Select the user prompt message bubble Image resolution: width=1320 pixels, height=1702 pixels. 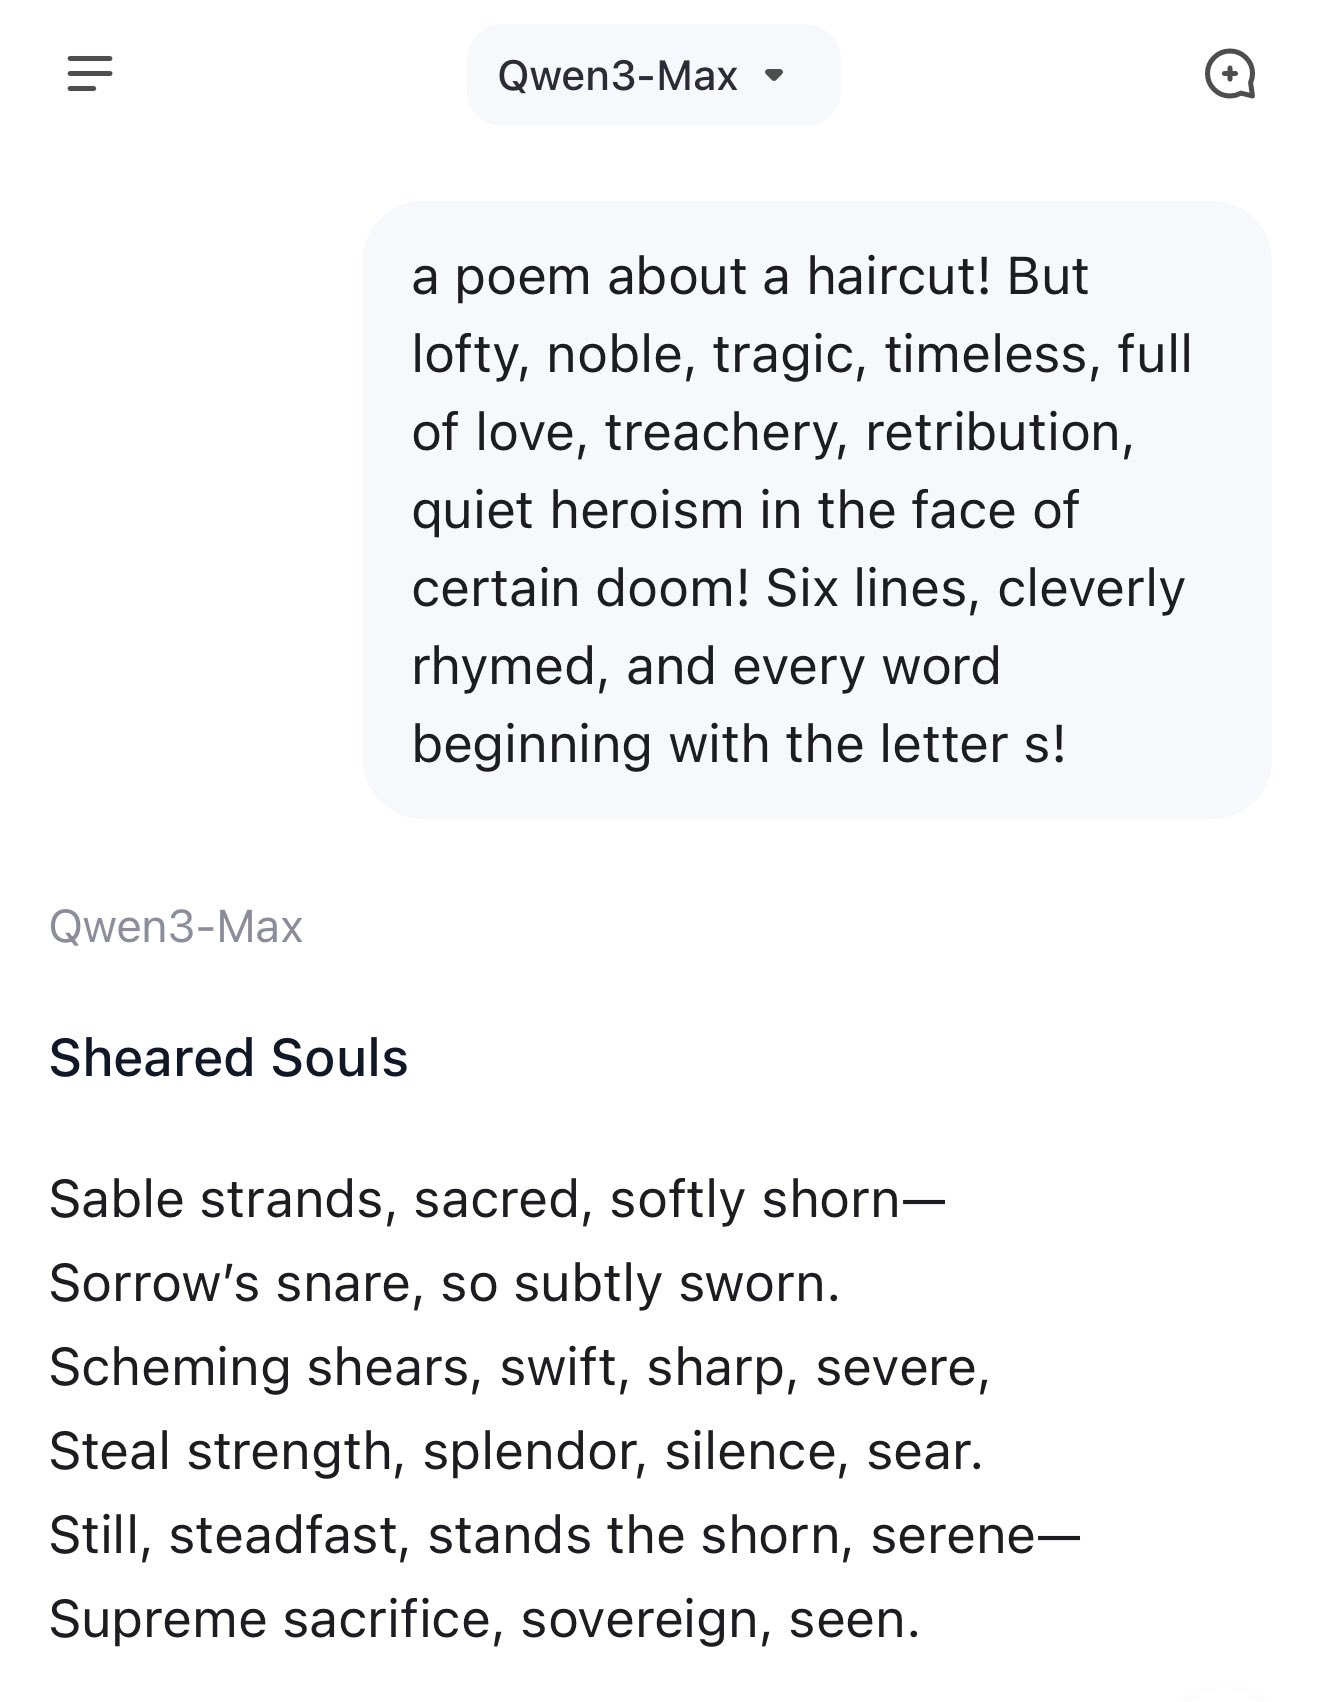[817, 510]
